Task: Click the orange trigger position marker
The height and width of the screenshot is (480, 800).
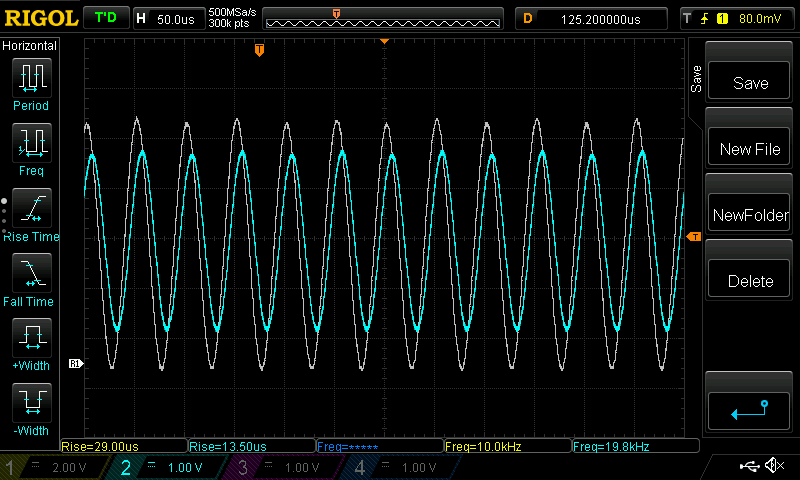Action: coord(259,50)
